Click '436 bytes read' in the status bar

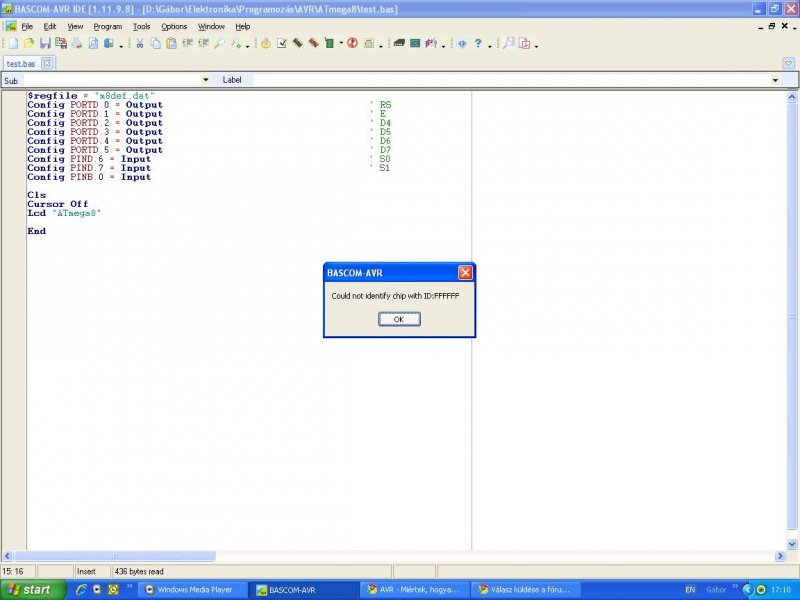tap(139, 571)
